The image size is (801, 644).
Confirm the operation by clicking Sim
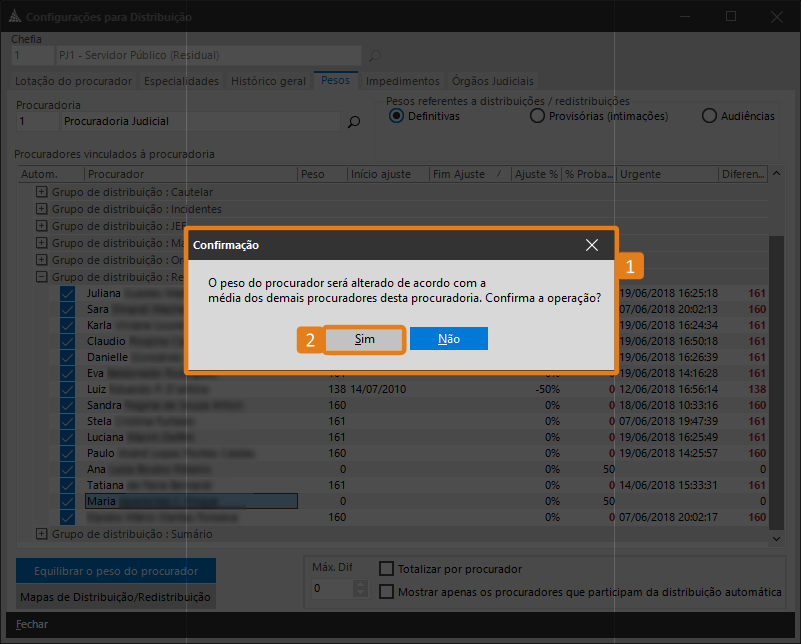point(365,339)
